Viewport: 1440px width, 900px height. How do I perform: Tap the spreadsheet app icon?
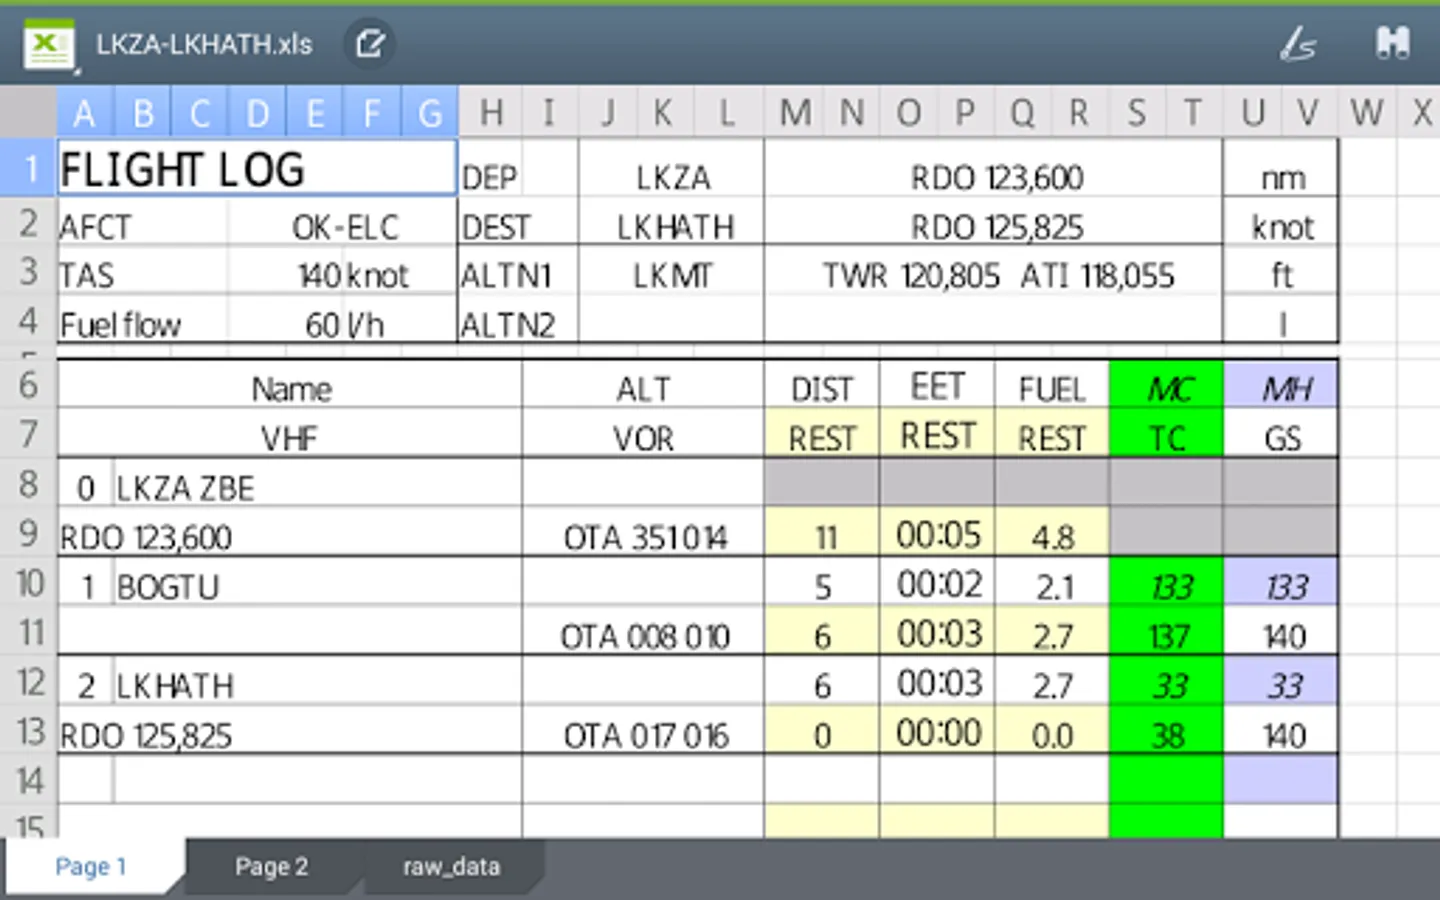click(49, 46)
